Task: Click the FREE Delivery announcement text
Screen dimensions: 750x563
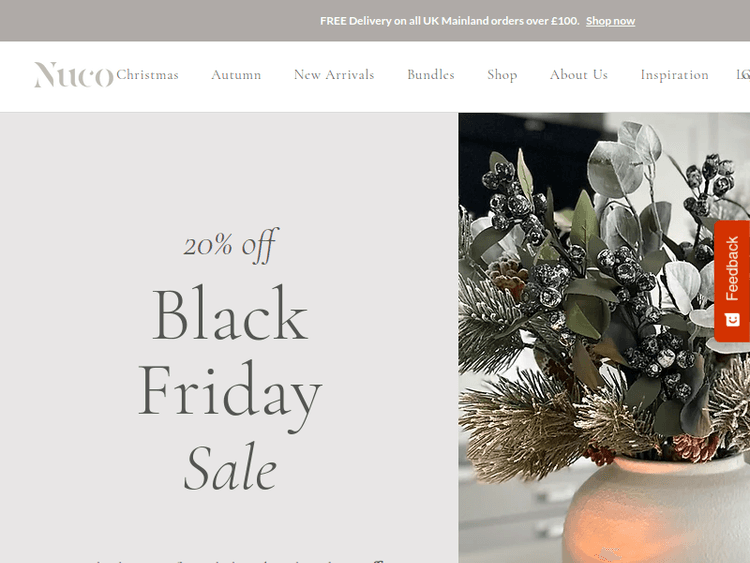Action: click(x=450, y=21)
